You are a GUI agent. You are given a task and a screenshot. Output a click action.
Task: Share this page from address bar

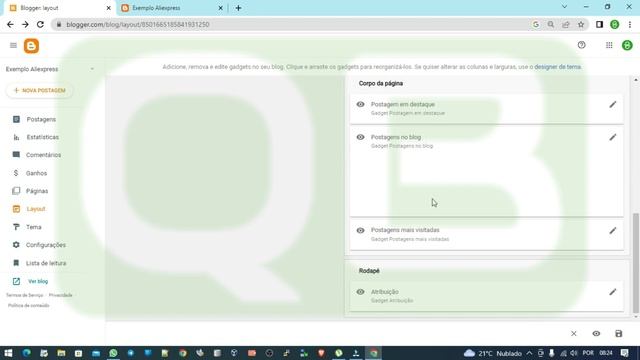[566, 24]
